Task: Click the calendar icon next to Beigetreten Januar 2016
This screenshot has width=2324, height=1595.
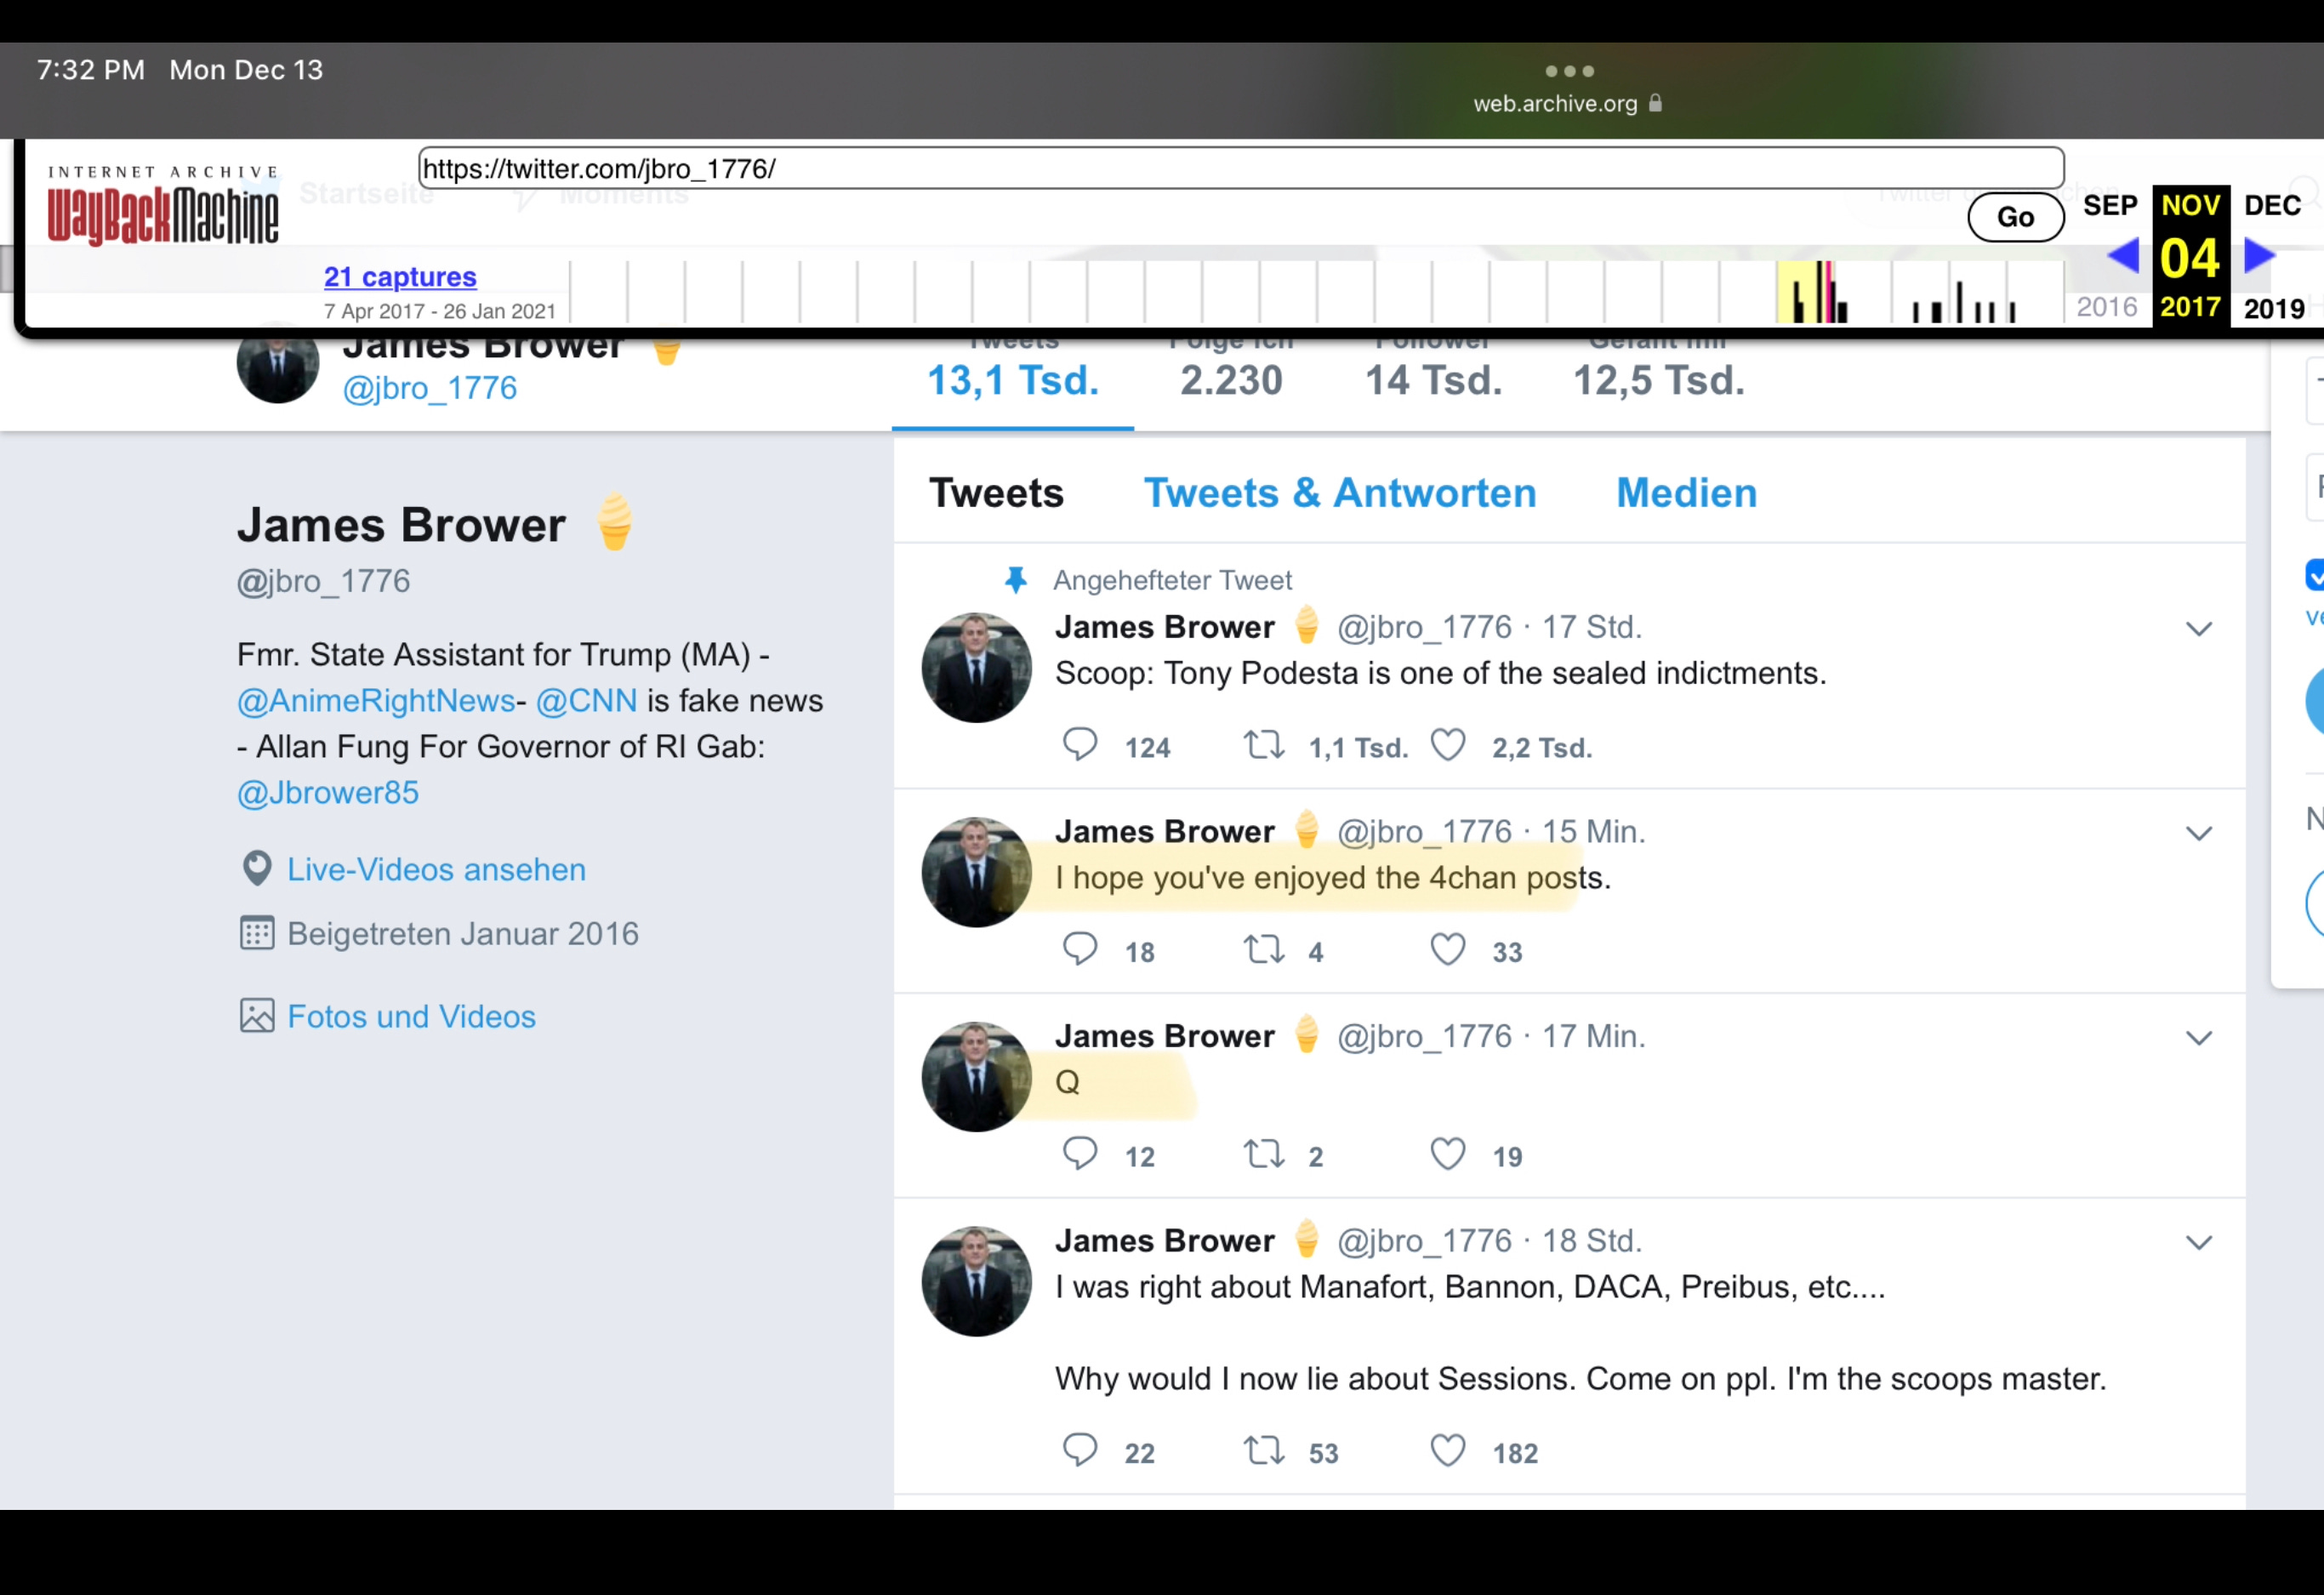Action: pyautogui.click(x=257, y=933)
